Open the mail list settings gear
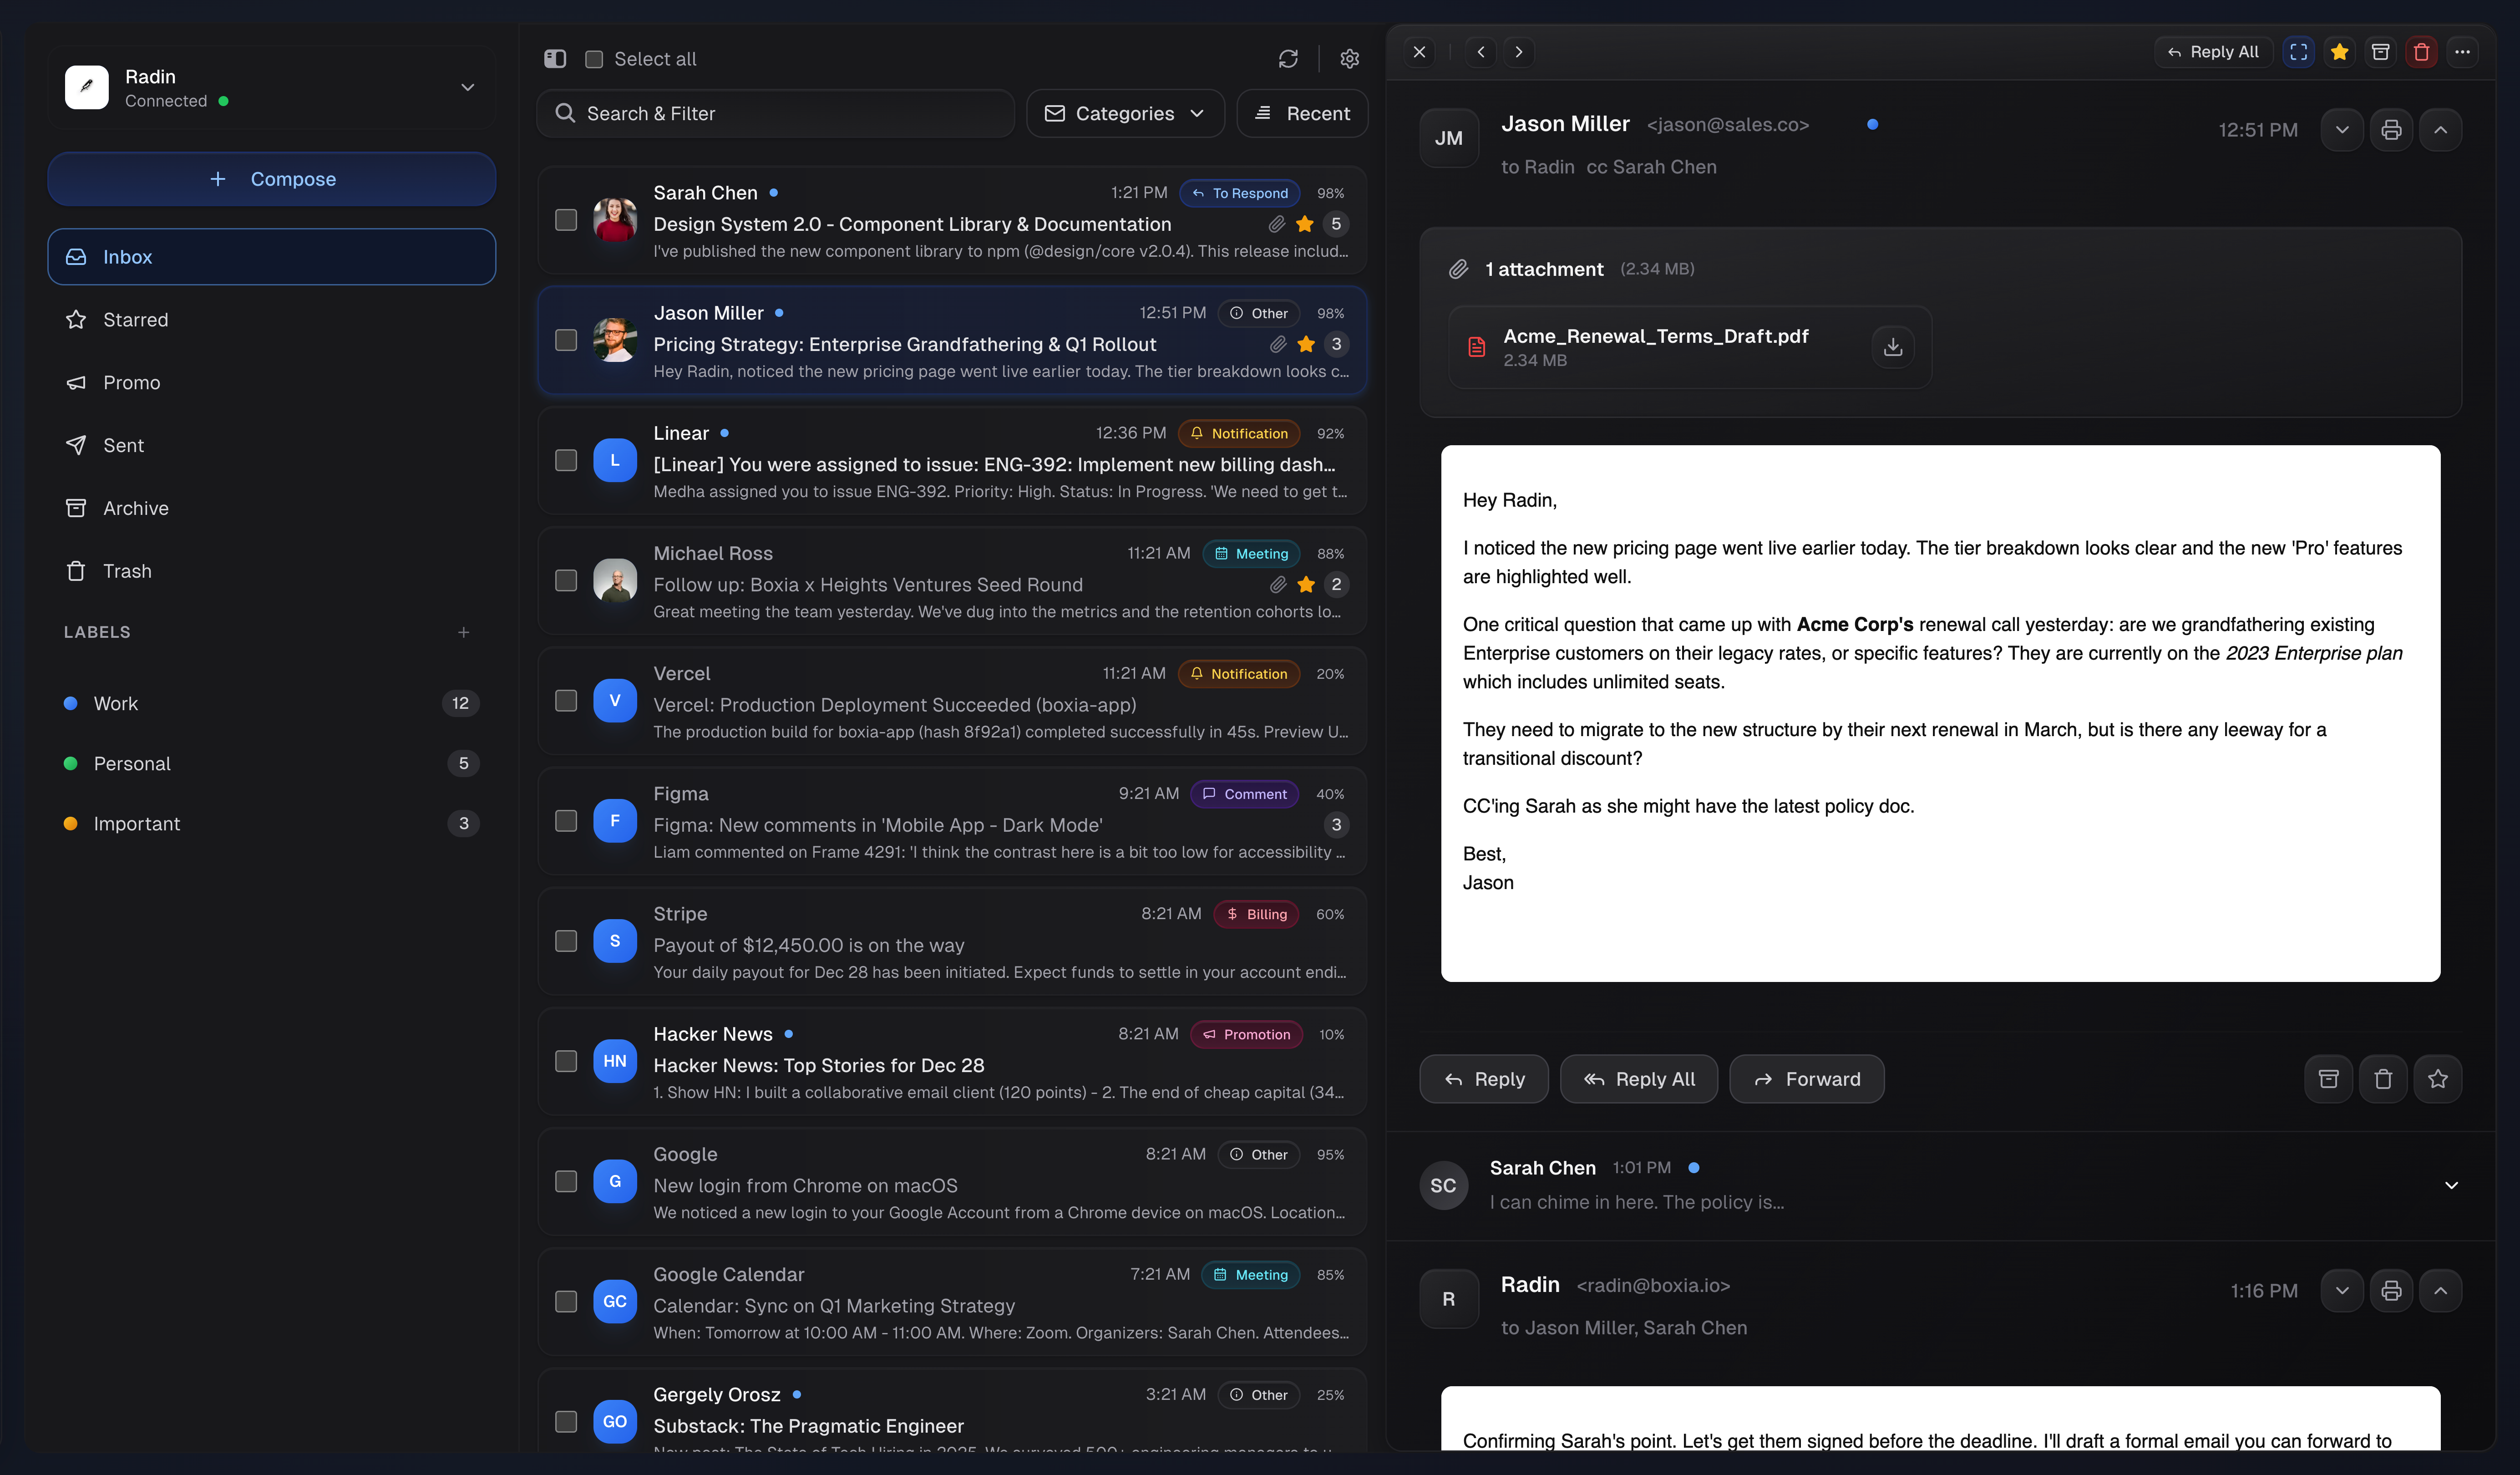Screen dimensions: 2520x1475 point(1349,59)
